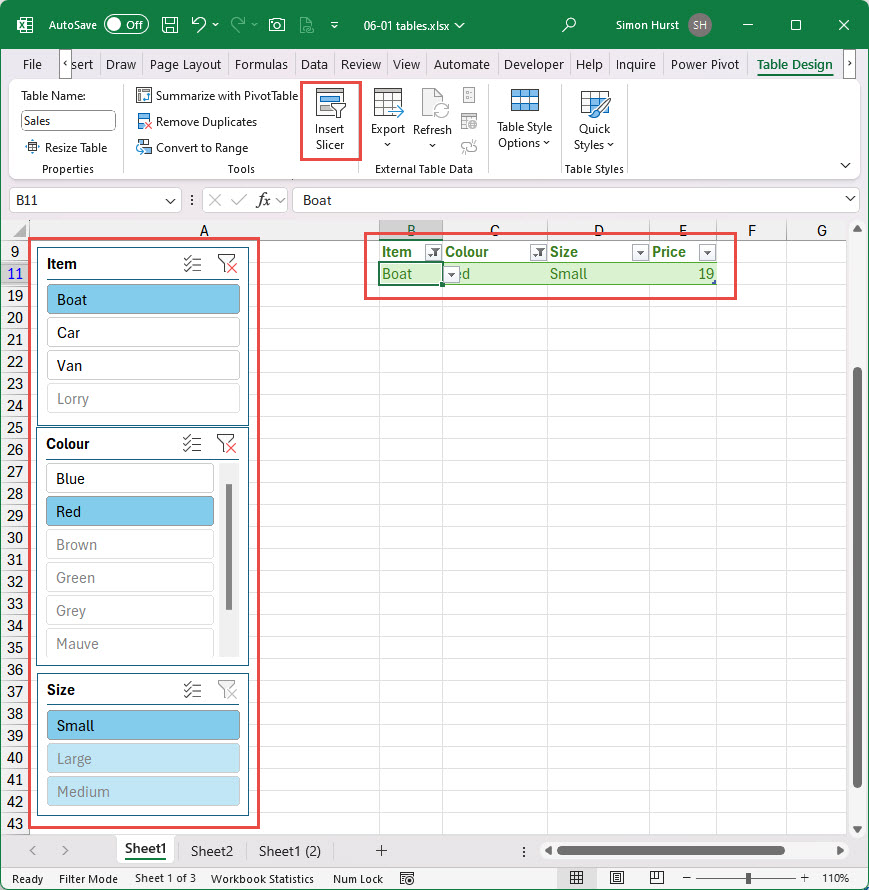Open the filter dropdown on the Price column
The width and height of the screenshot is (869, 890).
(x=707, y=252)
